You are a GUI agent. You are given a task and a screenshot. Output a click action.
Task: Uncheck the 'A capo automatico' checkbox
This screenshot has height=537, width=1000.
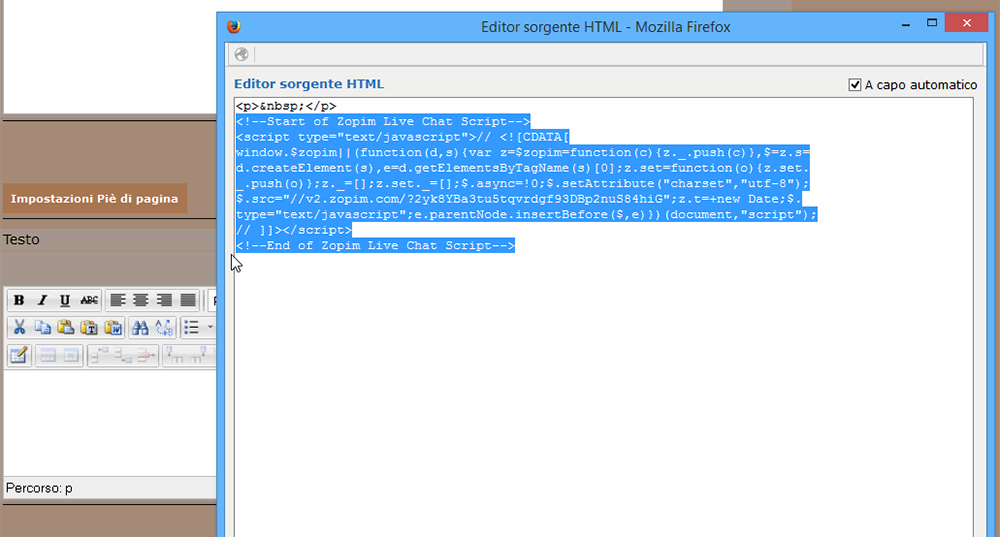coord(855,85)
